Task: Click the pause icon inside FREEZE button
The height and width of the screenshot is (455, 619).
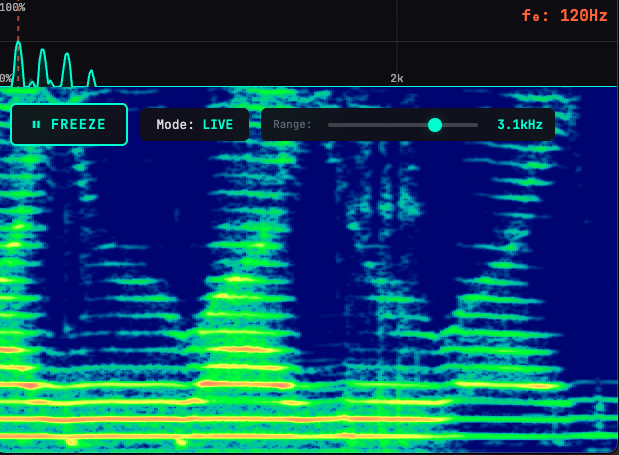Action: pyautogui.click(x=36, y=125)
